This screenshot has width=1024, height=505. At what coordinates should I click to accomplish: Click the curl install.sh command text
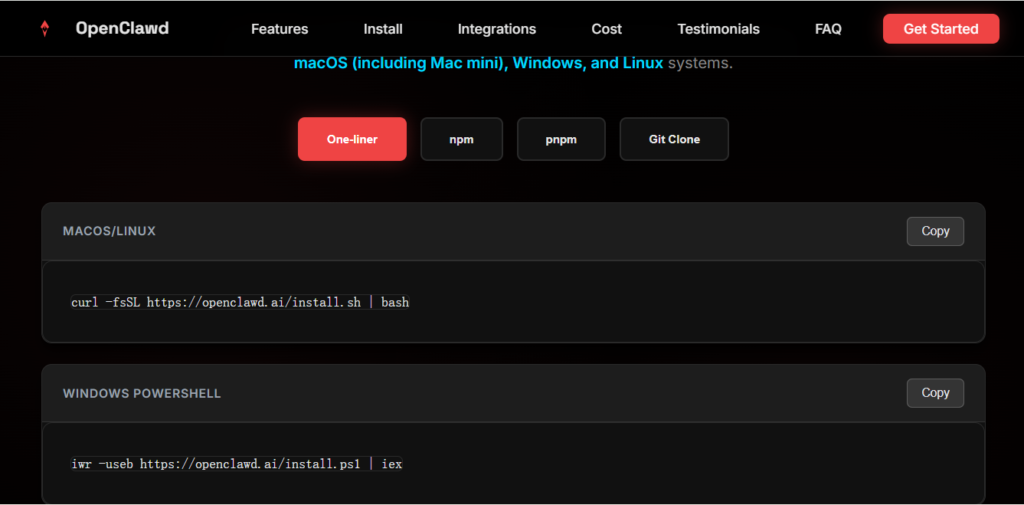[240, 302]
